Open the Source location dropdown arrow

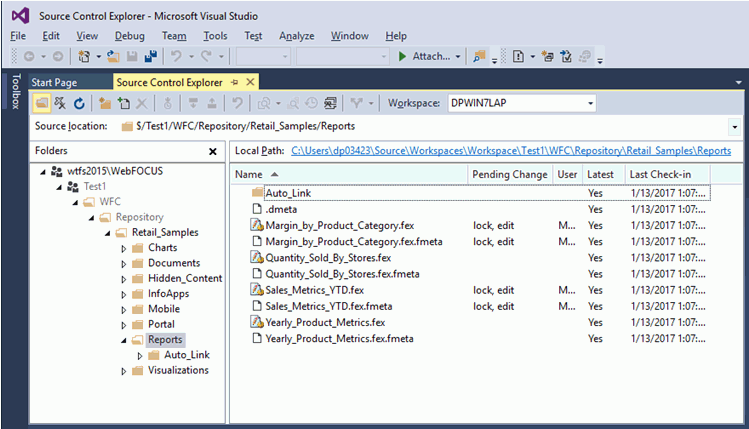[x=735, y=127]
